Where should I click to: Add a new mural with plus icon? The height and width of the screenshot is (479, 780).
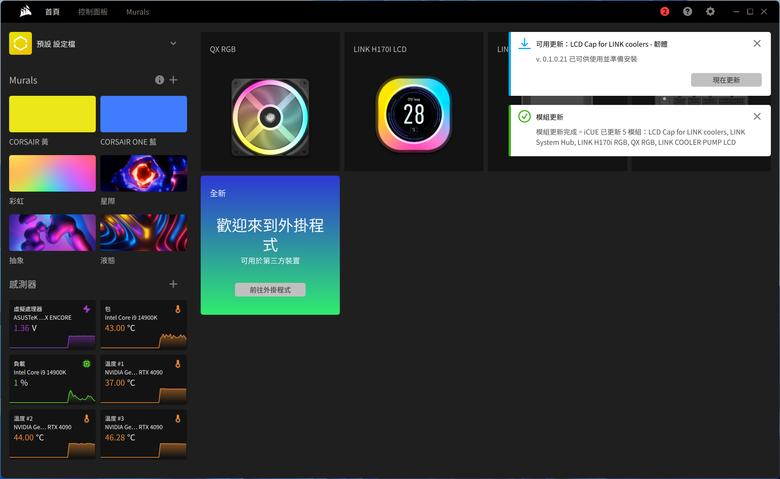coord(173,80)
